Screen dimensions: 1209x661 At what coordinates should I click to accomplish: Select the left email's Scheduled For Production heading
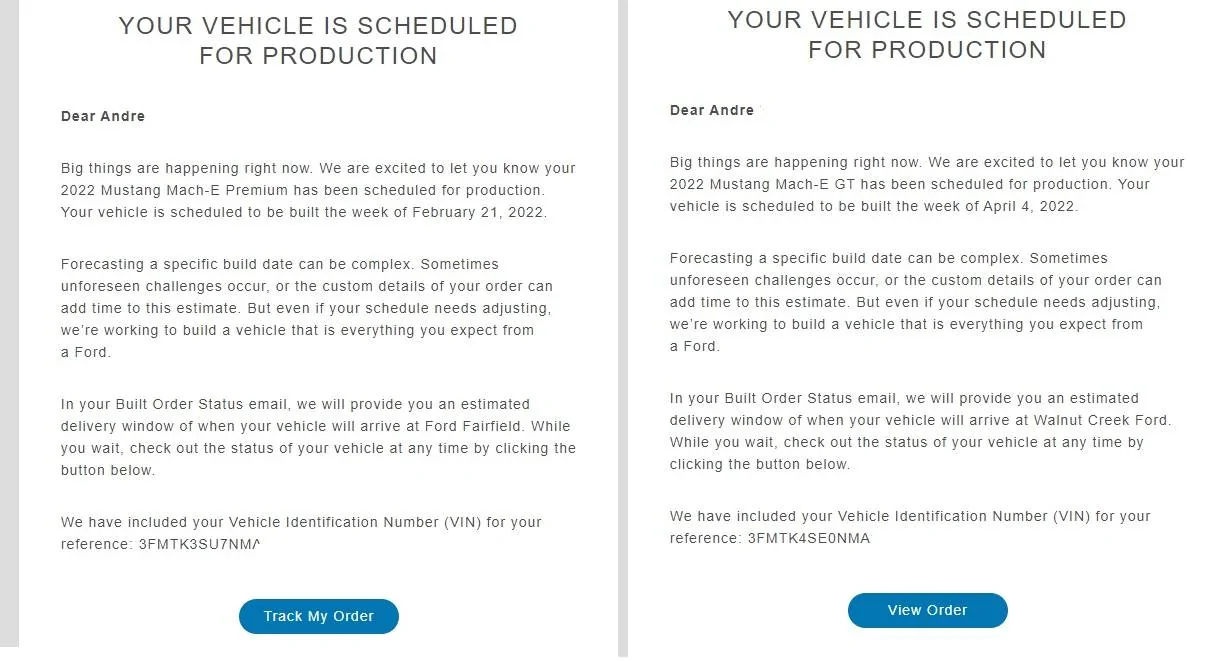point(318,41)
